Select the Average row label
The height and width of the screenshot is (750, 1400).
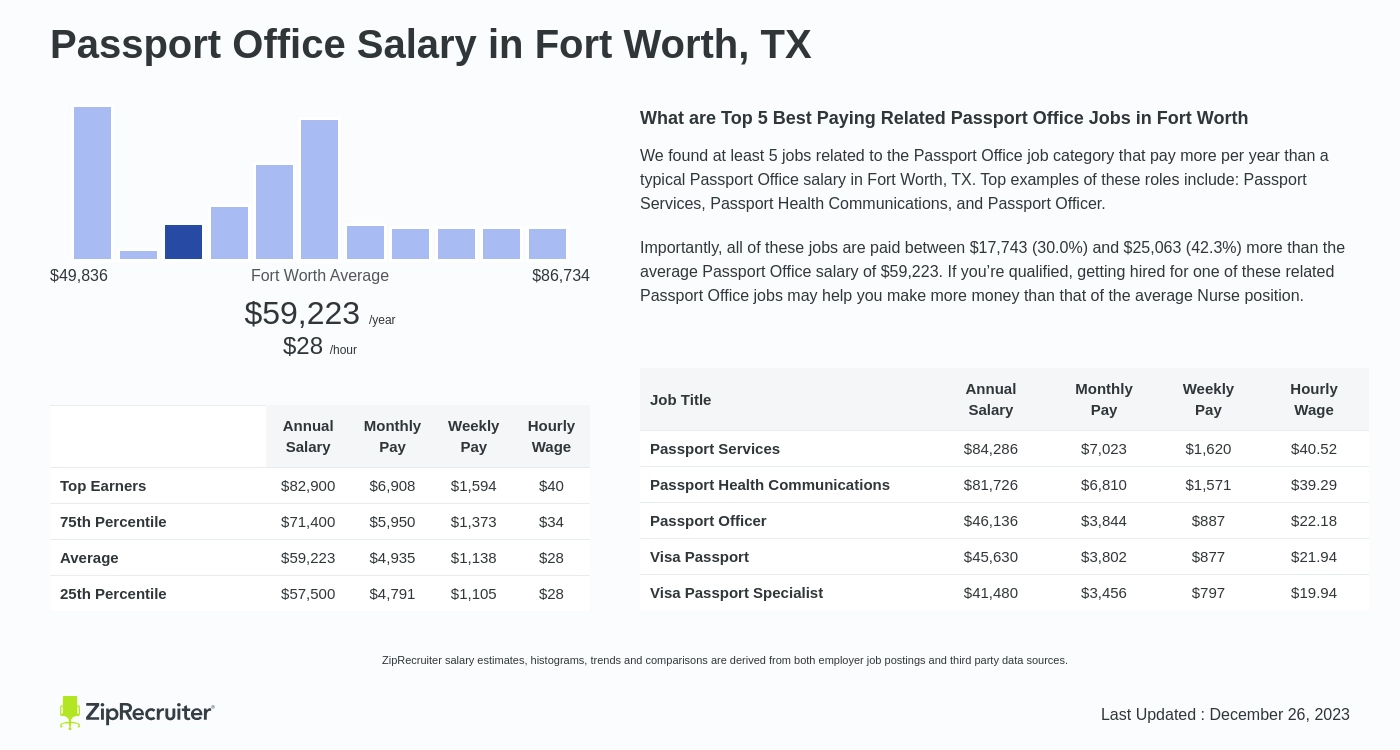[x=89, y=558]
